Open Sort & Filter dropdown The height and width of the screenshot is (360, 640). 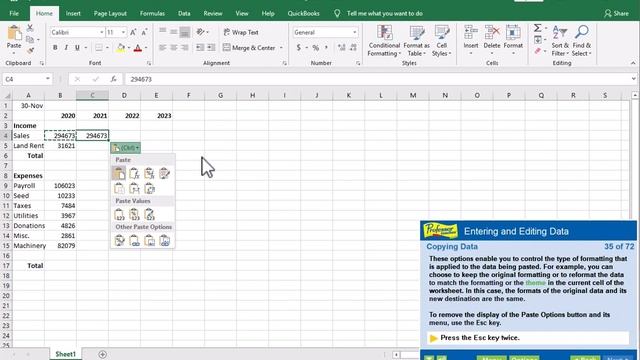point(560,41)
